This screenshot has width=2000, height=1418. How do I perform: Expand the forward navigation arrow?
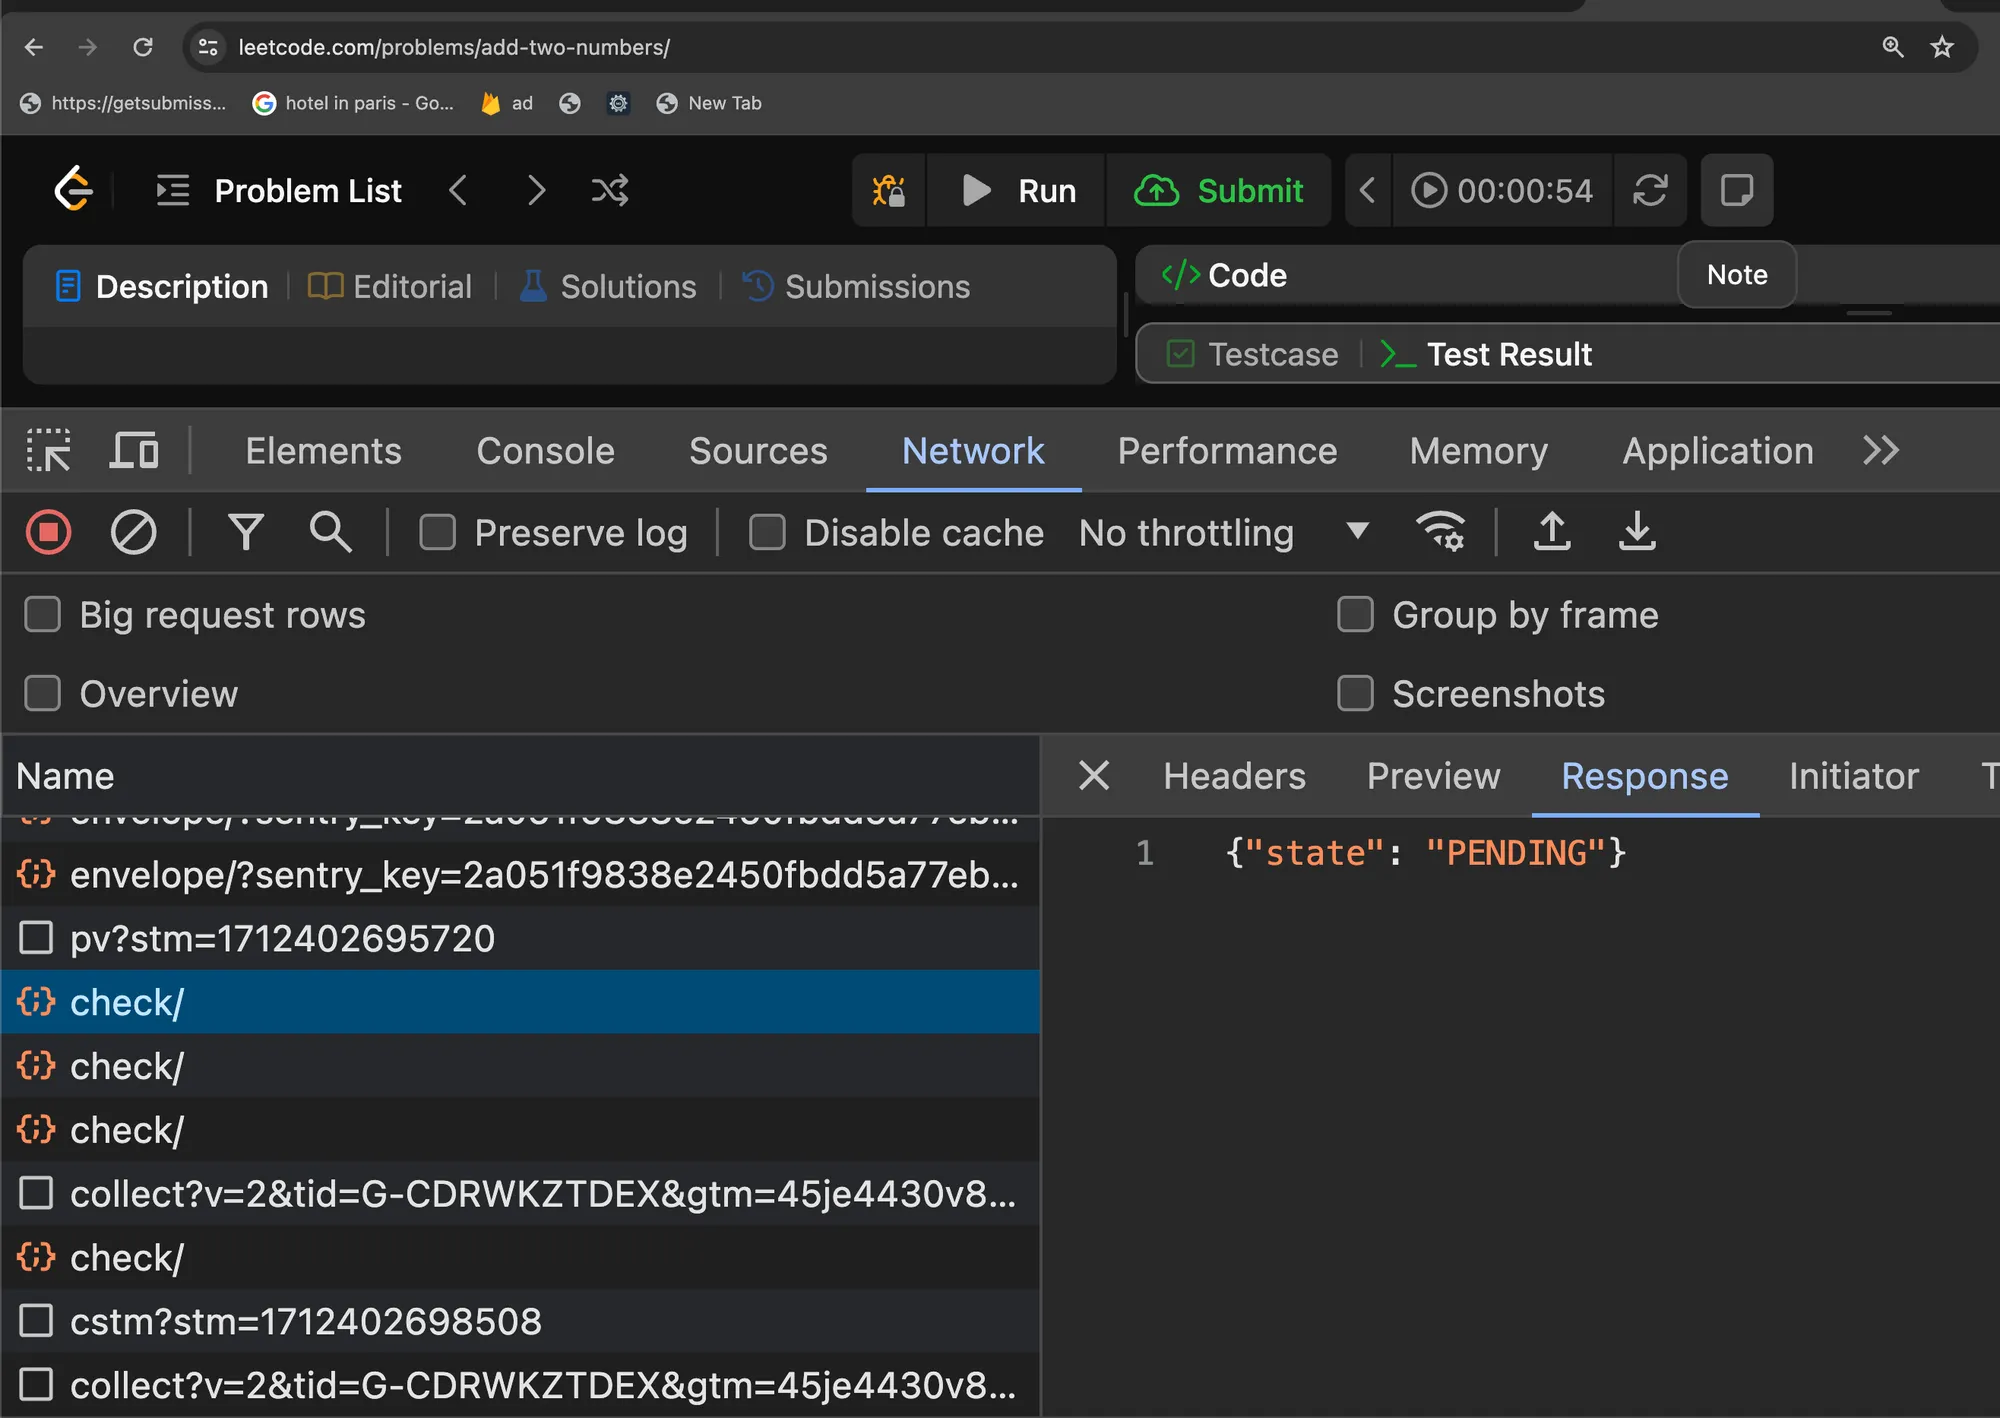click(87, 46)
